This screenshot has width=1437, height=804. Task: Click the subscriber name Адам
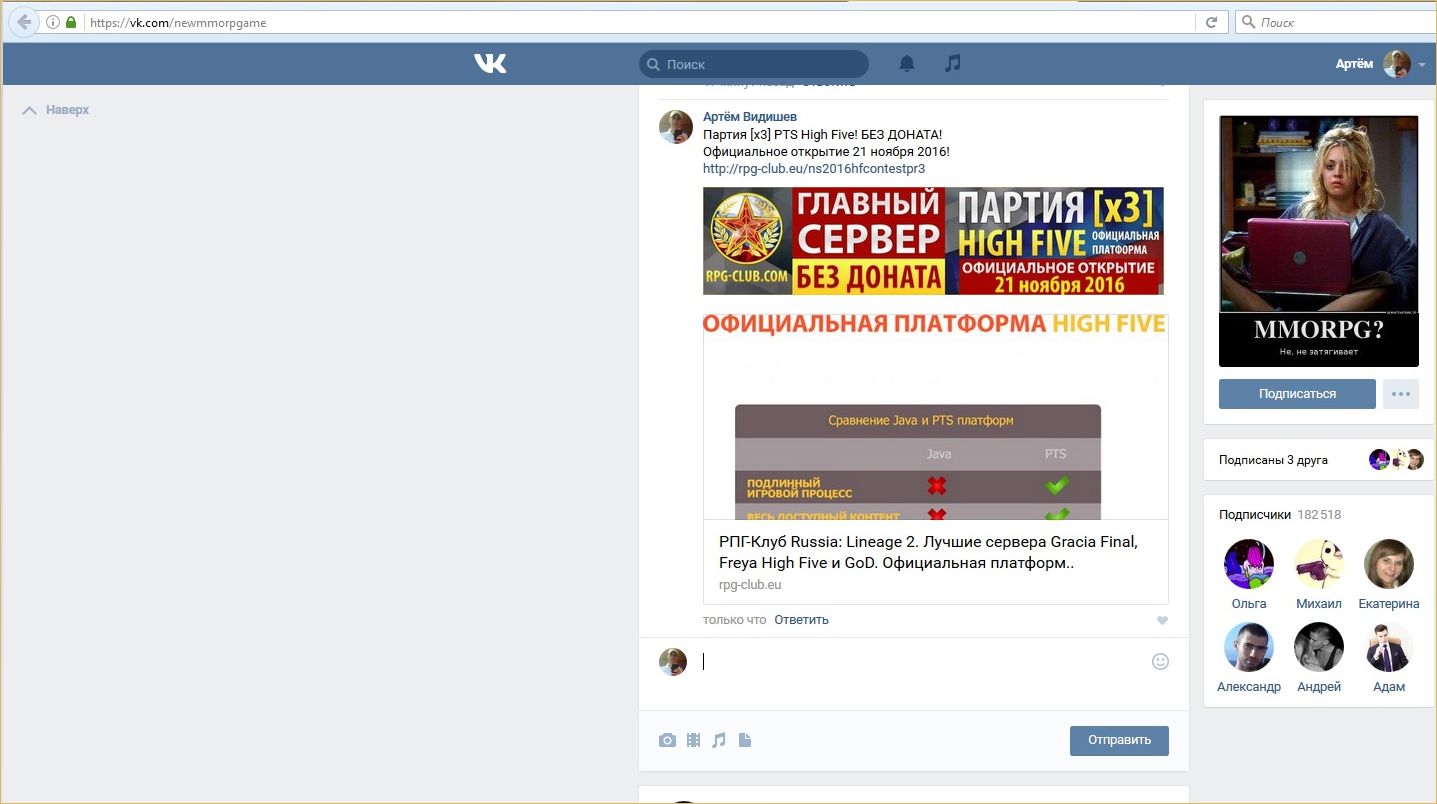[x=1389, y=687]
